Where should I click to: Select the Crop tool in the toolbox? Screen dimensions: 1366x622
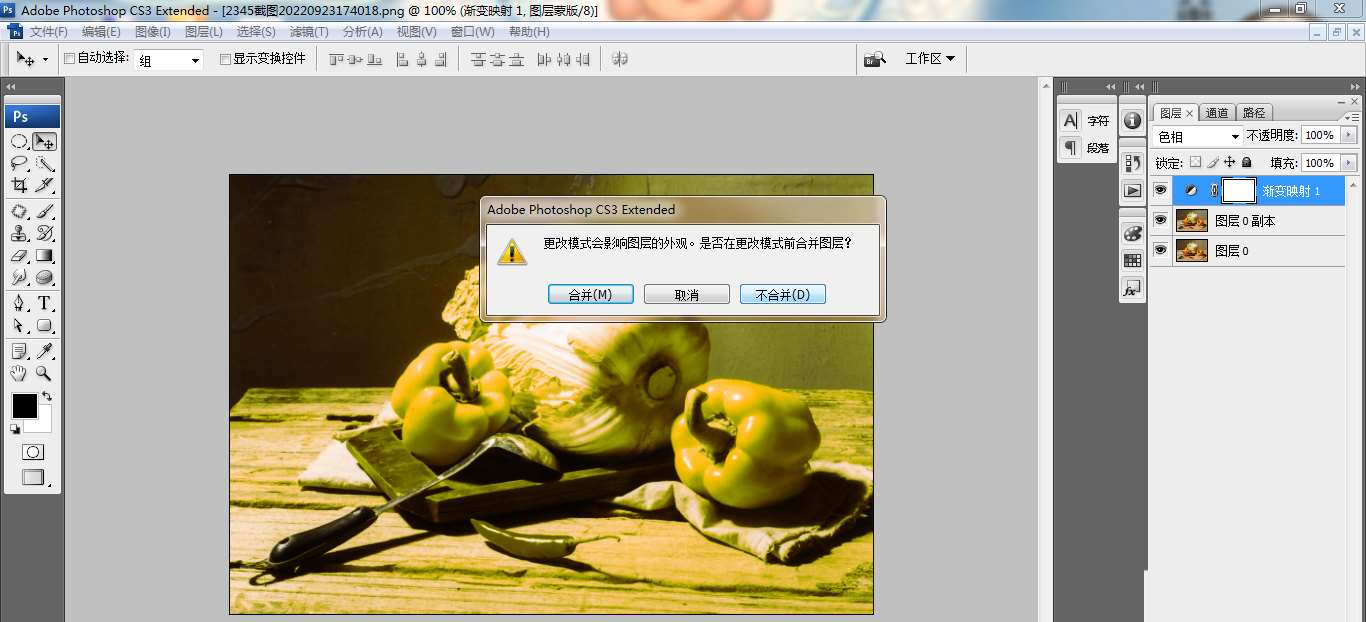click(x=19, y=185)
